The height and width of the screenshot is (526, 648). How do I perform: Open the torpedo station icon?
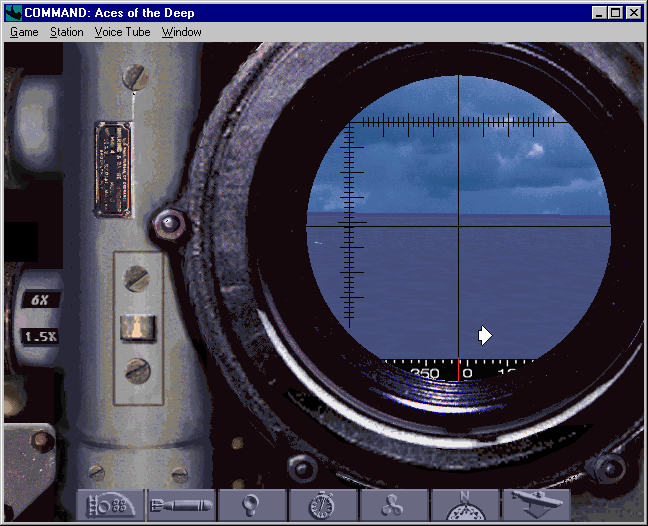[181, 505]
